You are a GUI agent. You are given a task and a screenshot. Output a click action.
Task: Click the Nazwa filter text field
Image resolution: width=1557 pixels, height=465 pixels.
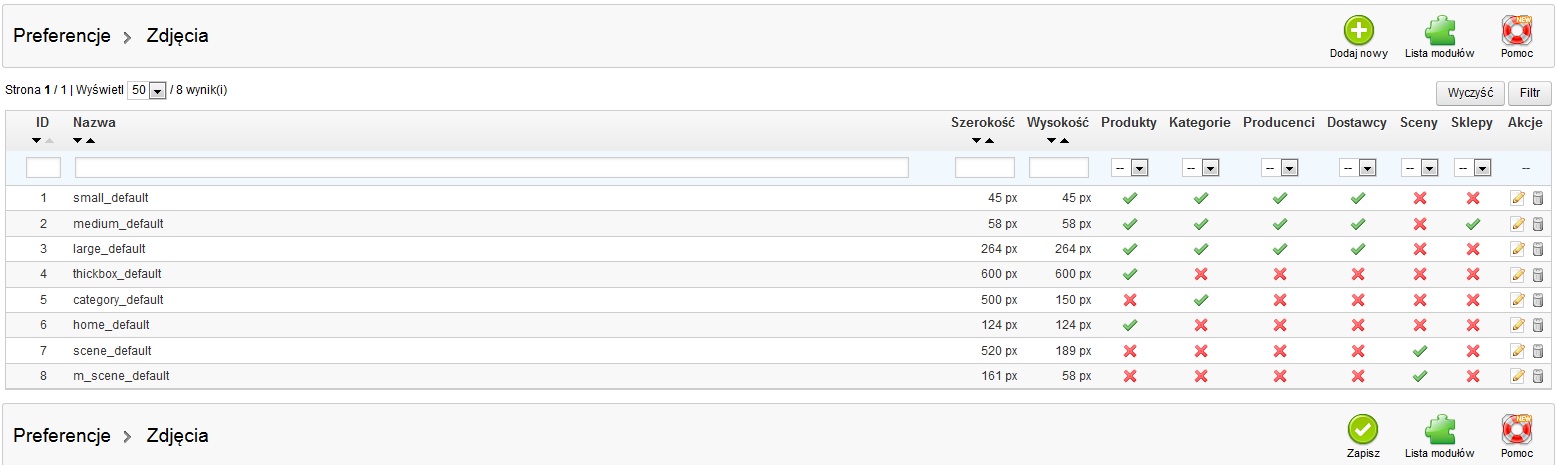[x=491, y=168]
